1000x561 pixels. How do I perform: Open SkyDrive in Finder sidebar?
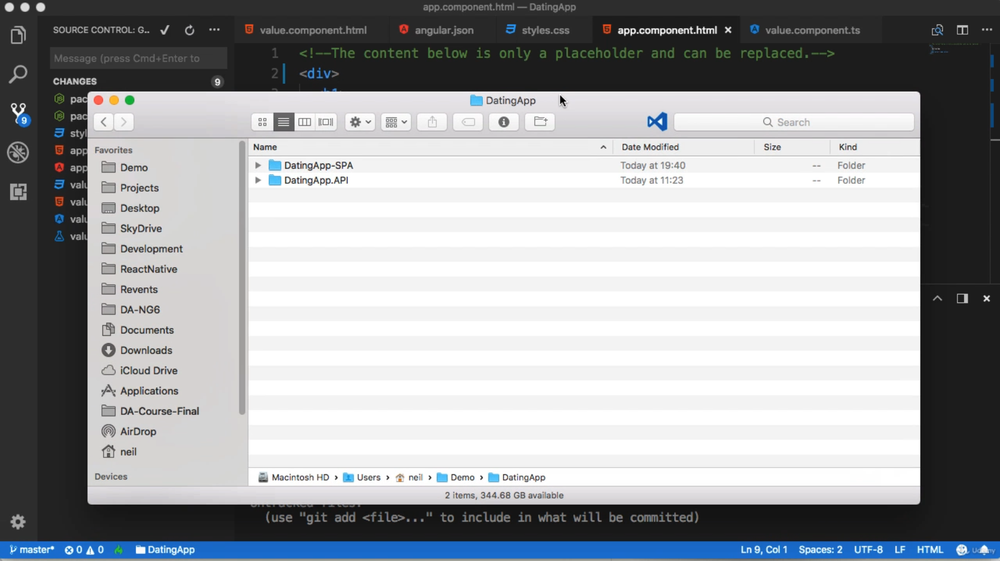pyautogui.click(x=141, y=228)
